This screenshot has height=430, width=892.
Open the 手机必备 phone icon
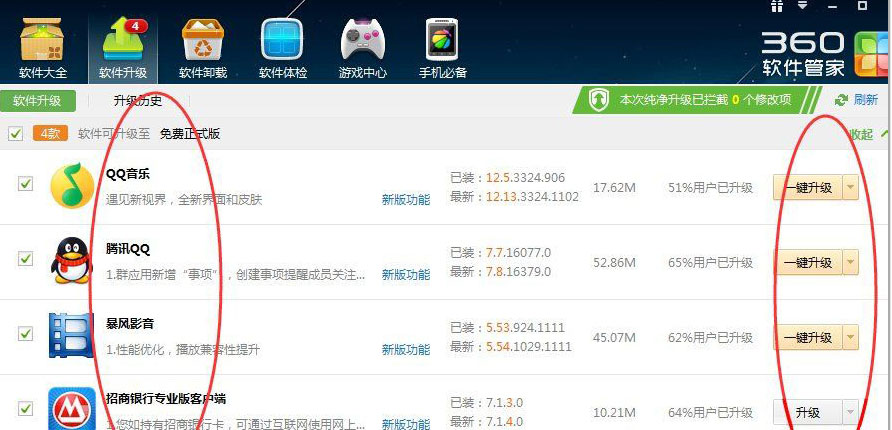442,39
